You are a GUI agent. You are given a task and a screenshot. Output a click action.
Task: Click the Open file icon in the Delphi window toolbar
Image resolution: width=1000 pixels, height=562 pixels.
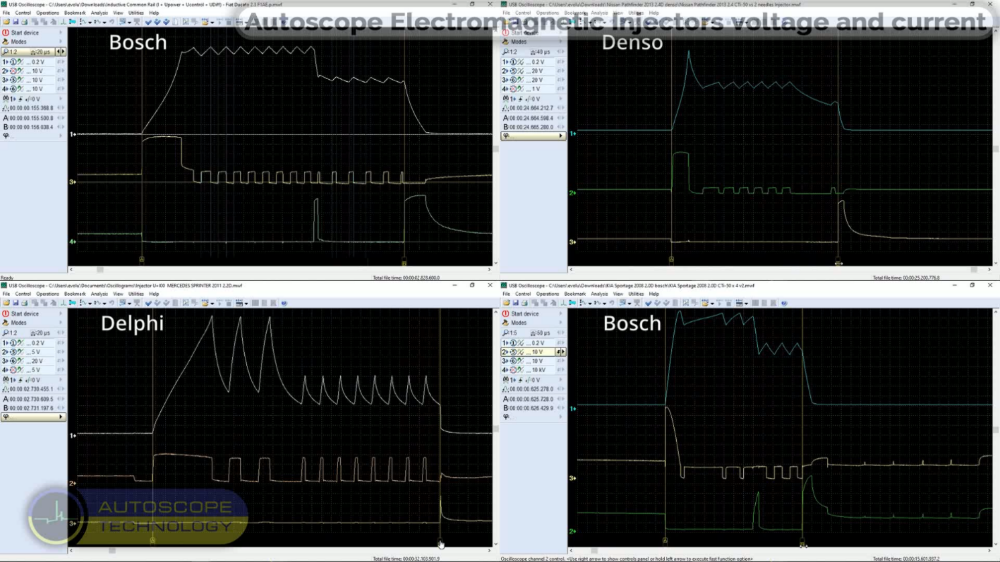click(5, 302)
